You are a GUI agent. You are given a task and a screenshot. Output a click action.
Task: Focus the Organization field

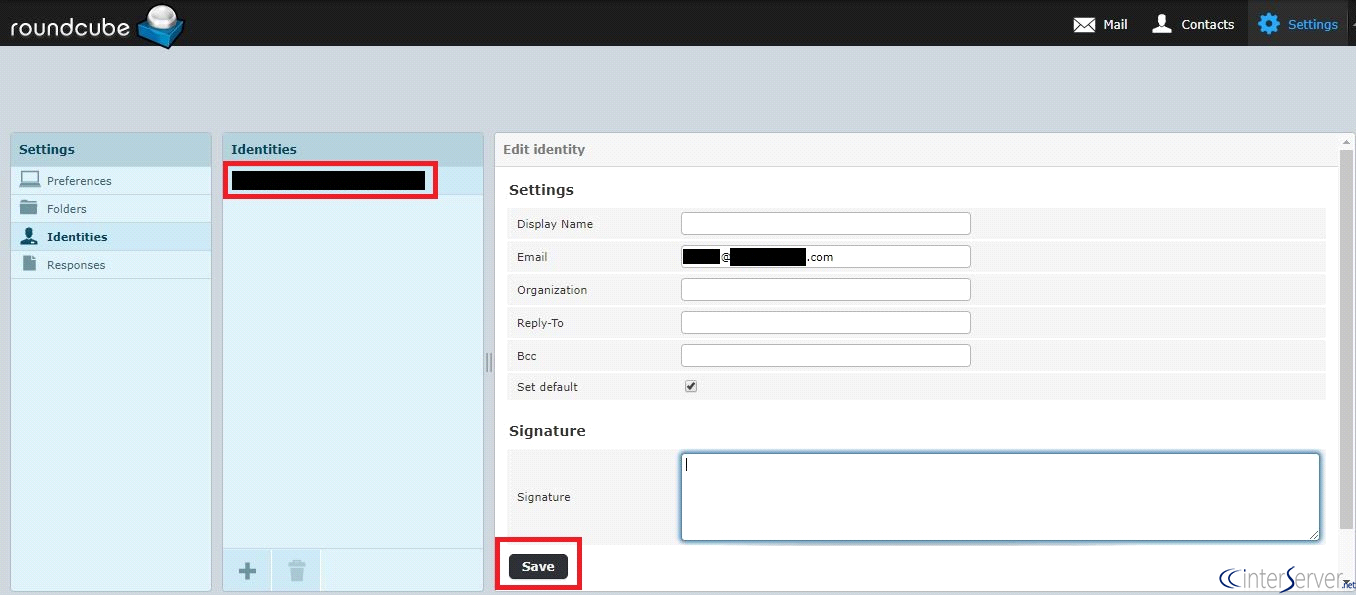(x=826, y=290)
